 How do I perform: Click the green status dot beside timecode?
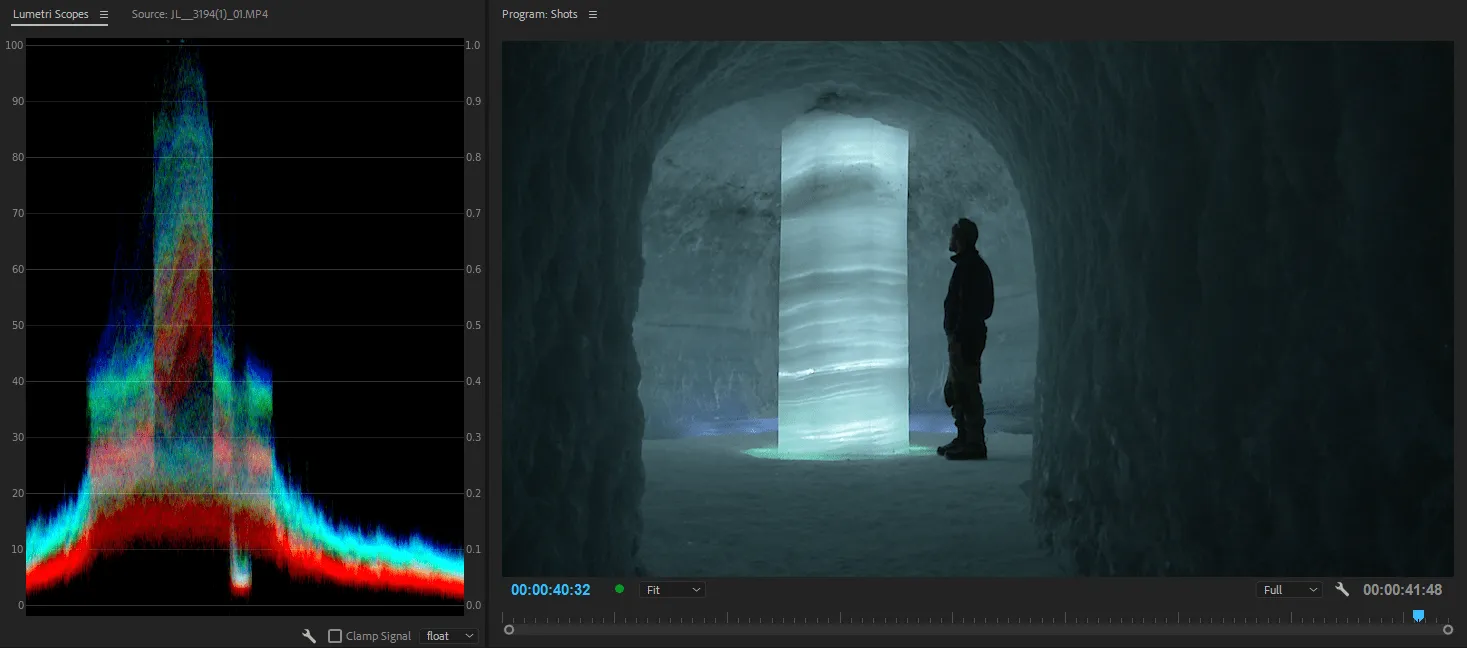pyautogui.click(x=619, y=589)
